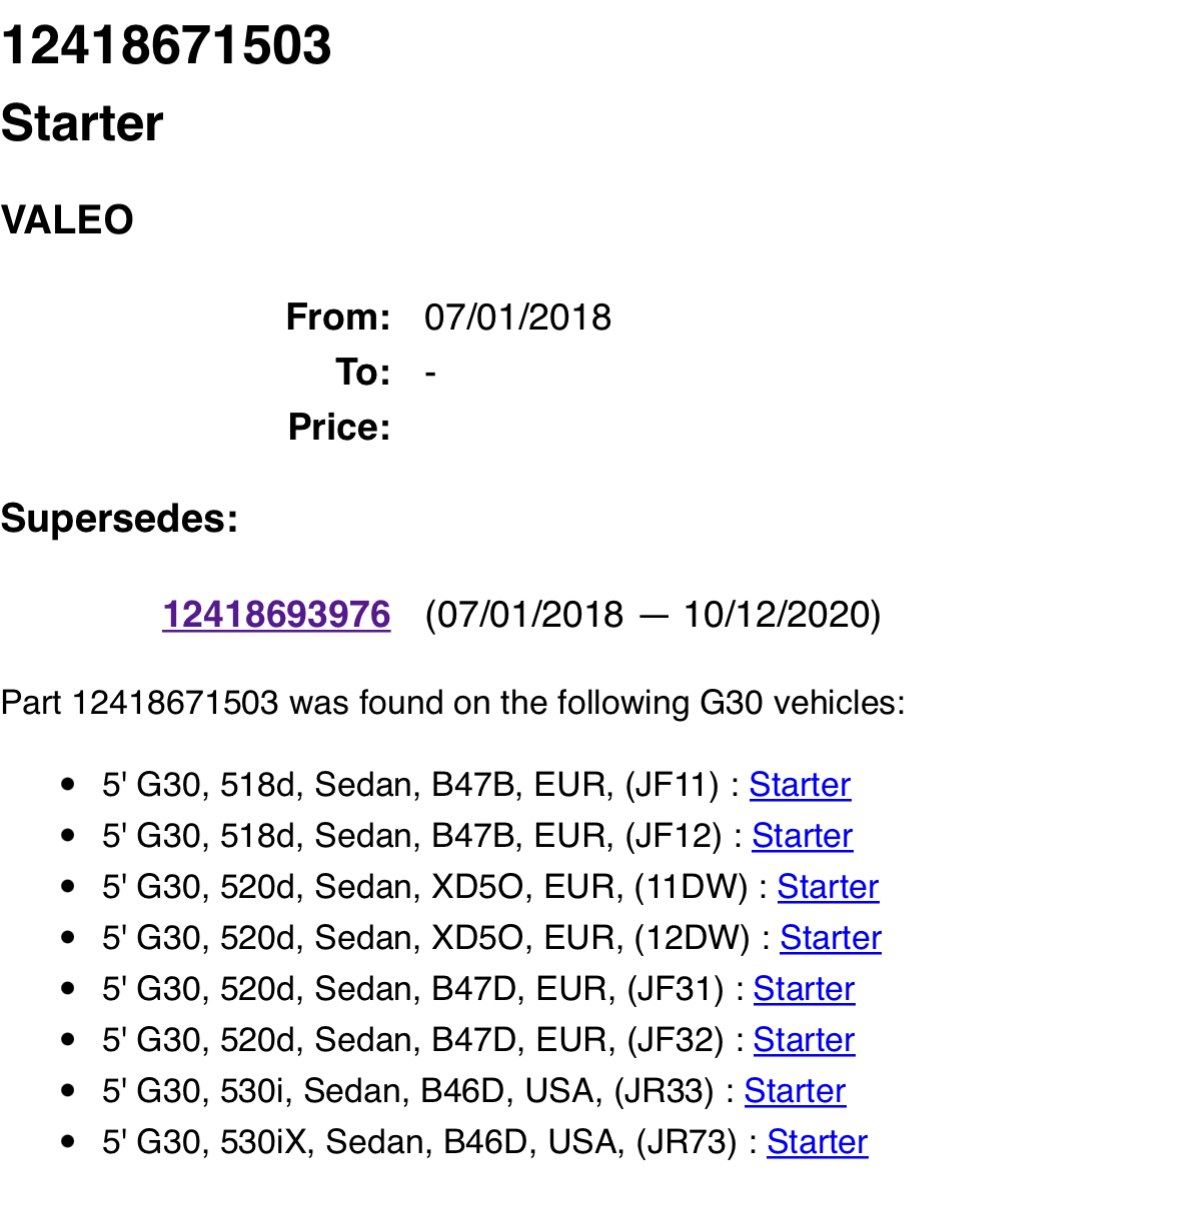Click the Supersedes: heading
Image resolution: width=1179 pixels, height=1225 pixels.
pyautogui.click(x=119, y=518)
